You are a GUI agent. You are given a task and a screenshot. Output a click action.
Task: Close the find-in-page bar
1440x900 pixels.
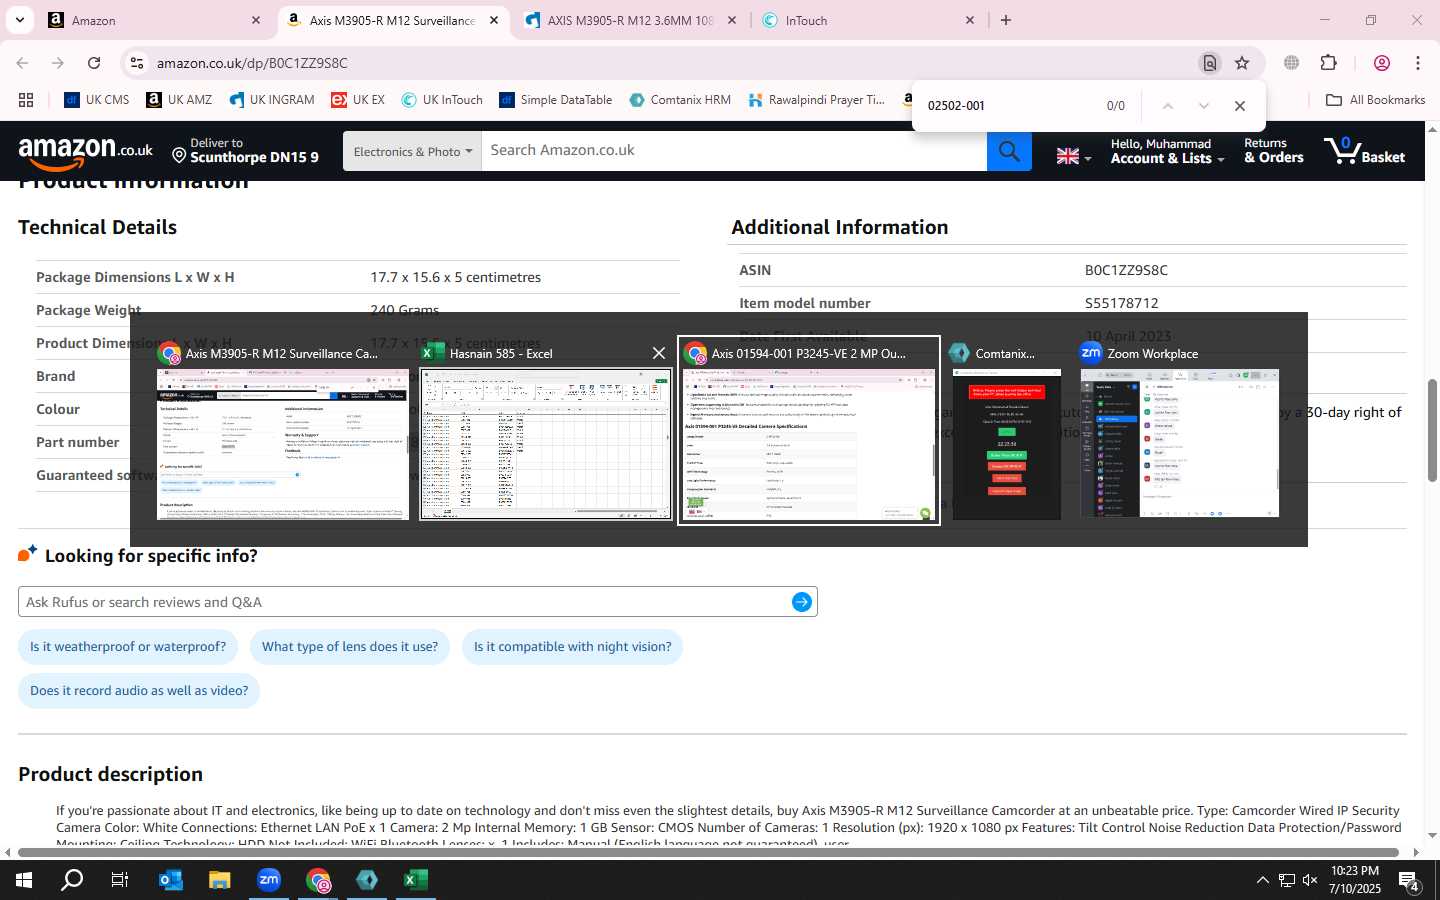[1240, 106]
